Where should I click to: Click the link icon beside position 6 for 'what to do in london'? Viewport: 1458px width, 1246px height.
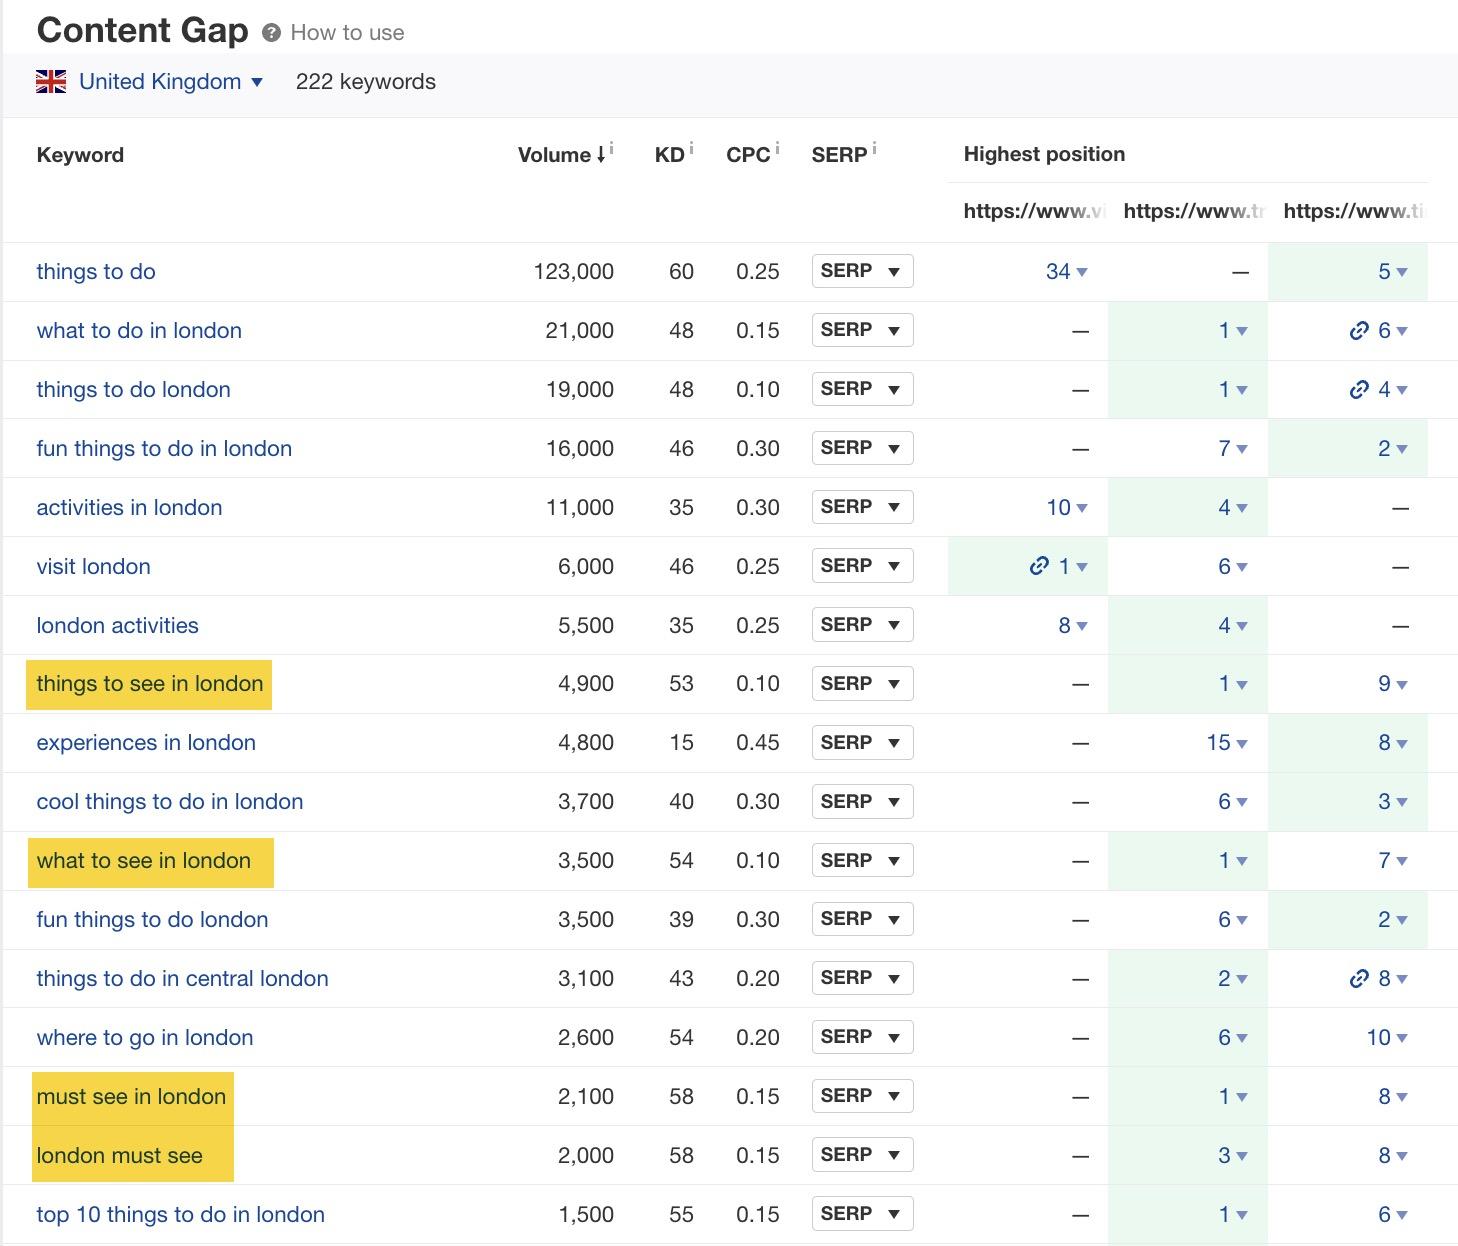coord(1359,330)
